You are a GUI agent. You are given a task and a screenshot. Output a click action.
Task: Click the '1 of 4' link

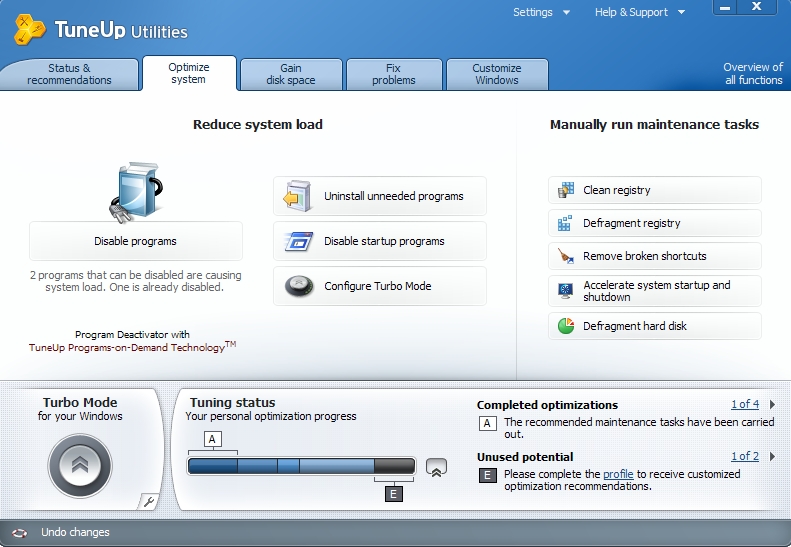coord(745,404)
